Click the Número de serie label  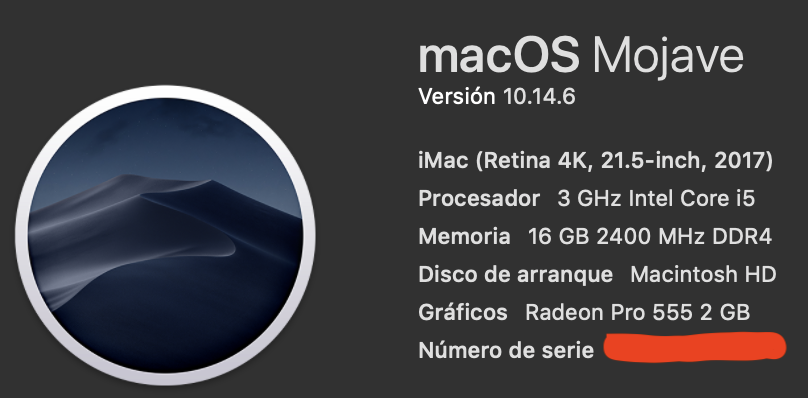pyautogui.click(x=506, y=351)
